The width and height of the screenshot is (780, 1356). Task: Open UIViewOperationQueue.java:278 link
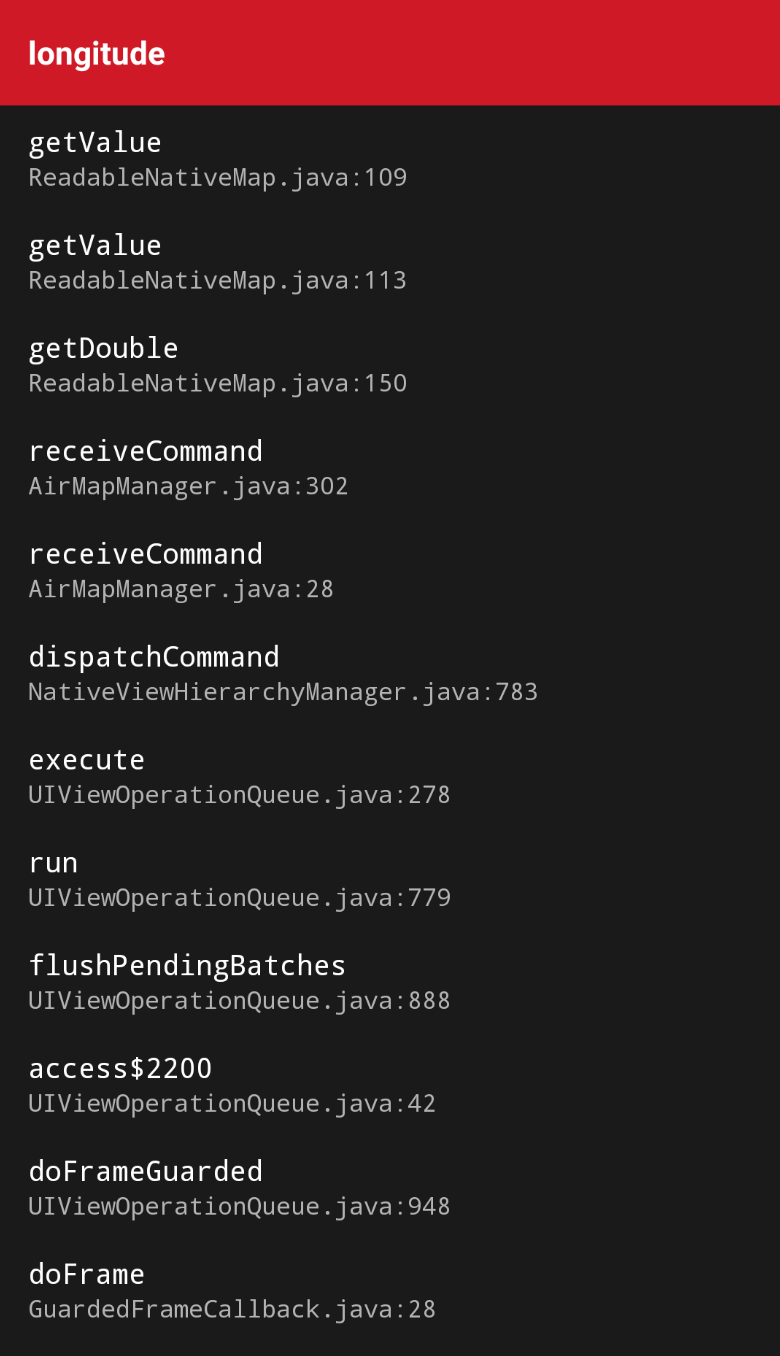tap(238, 794)
